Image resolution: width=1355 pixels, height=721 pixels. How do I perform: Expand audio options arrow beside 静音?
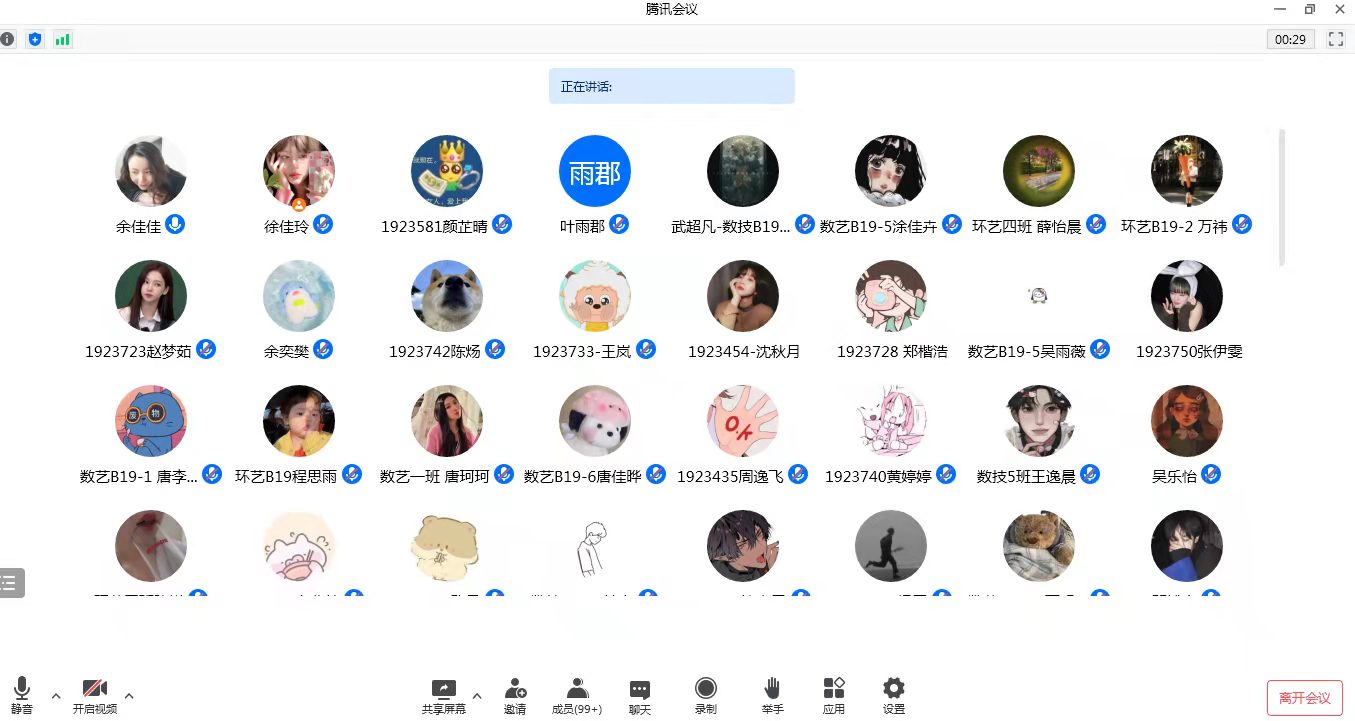(x=56, y=696)
